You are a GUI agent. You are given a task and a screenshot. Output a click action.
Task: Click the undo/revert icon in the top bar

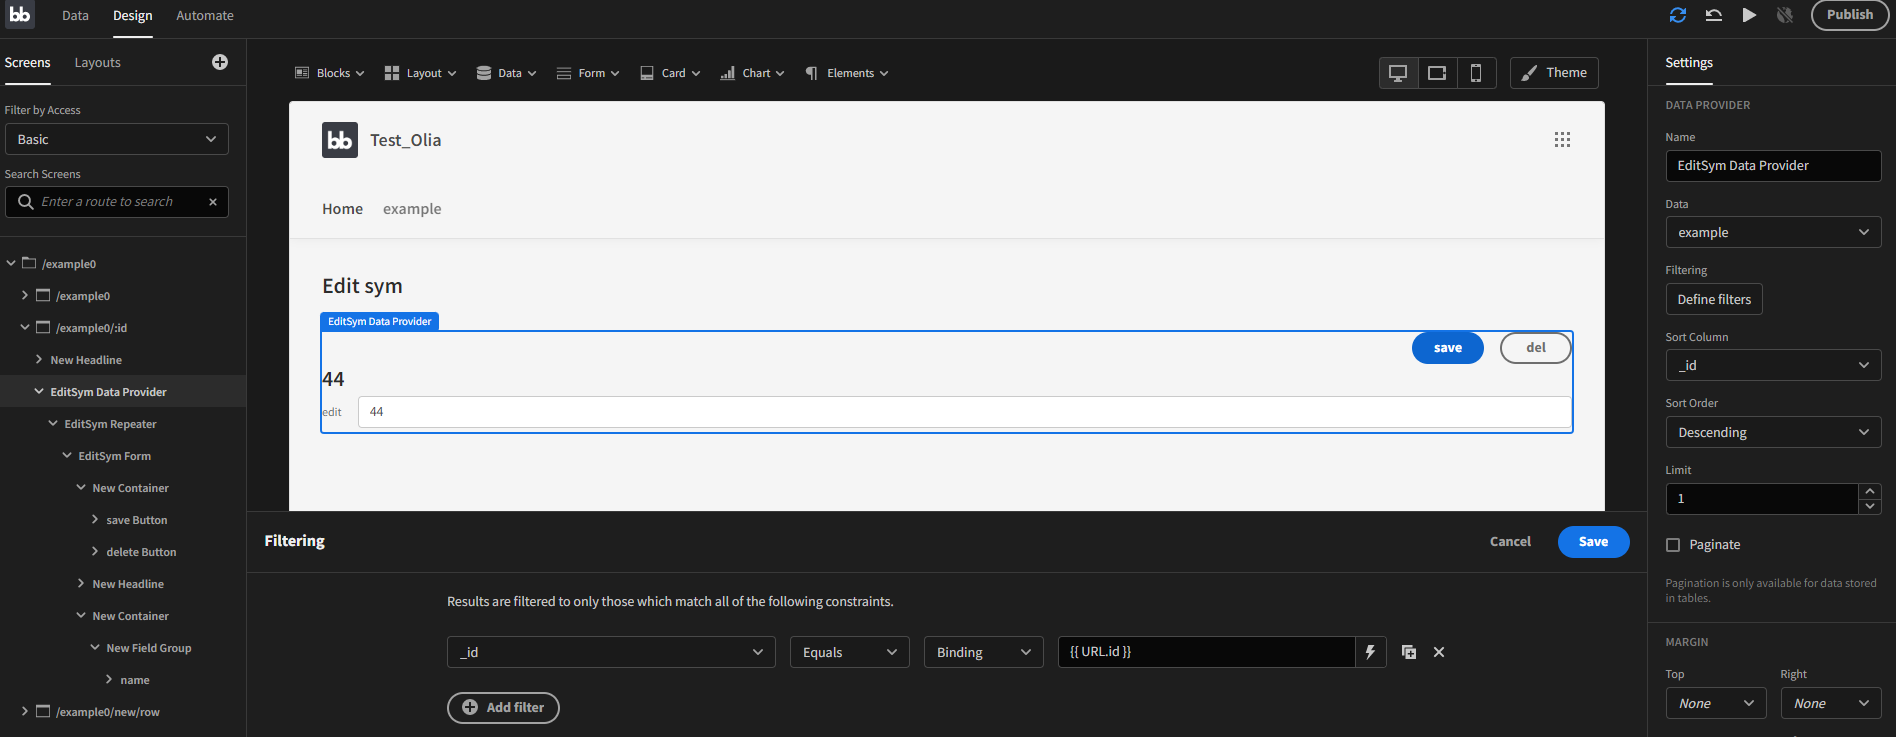coord(1714,15)
